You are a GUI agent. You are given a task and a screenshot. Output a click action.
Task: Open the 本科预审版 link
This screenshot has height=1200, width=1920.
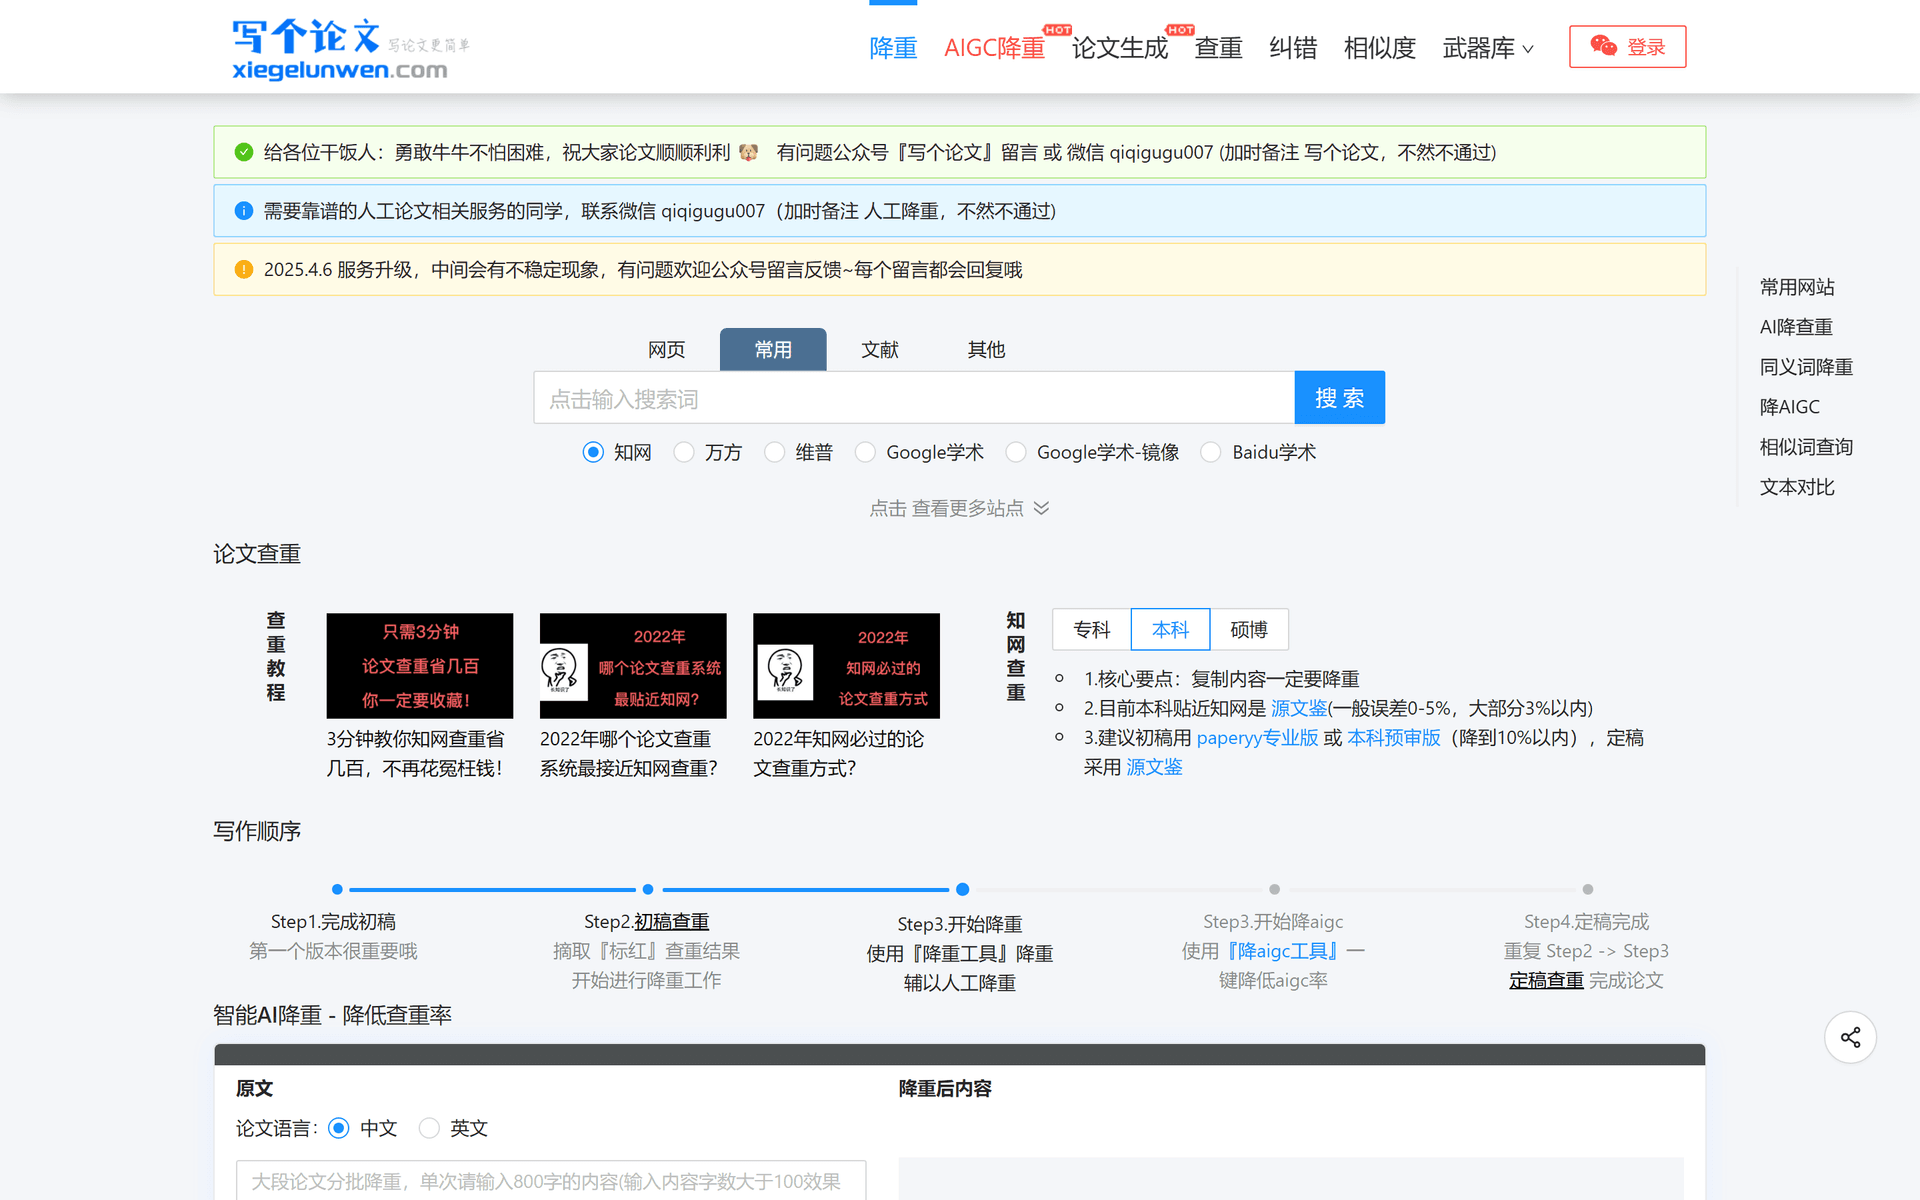1393,738
